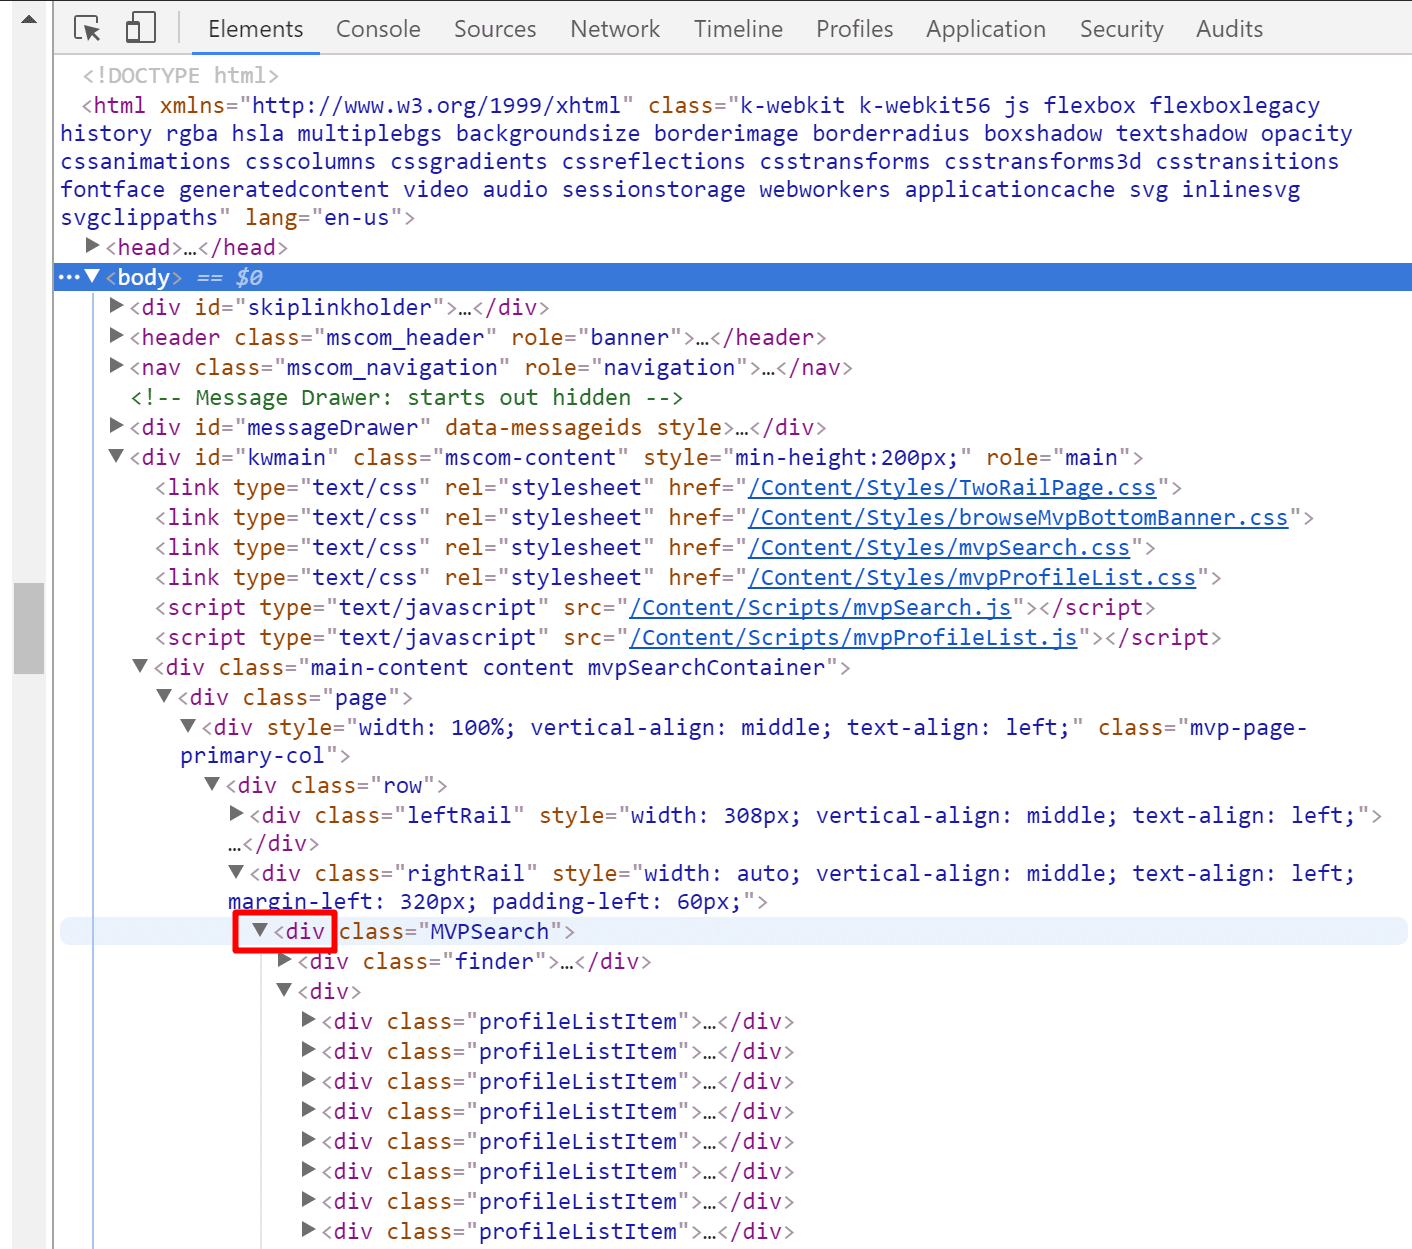Viewport: 1412px width, 1249px height.
Task: Go to the Sources tab
Action: 495,29
